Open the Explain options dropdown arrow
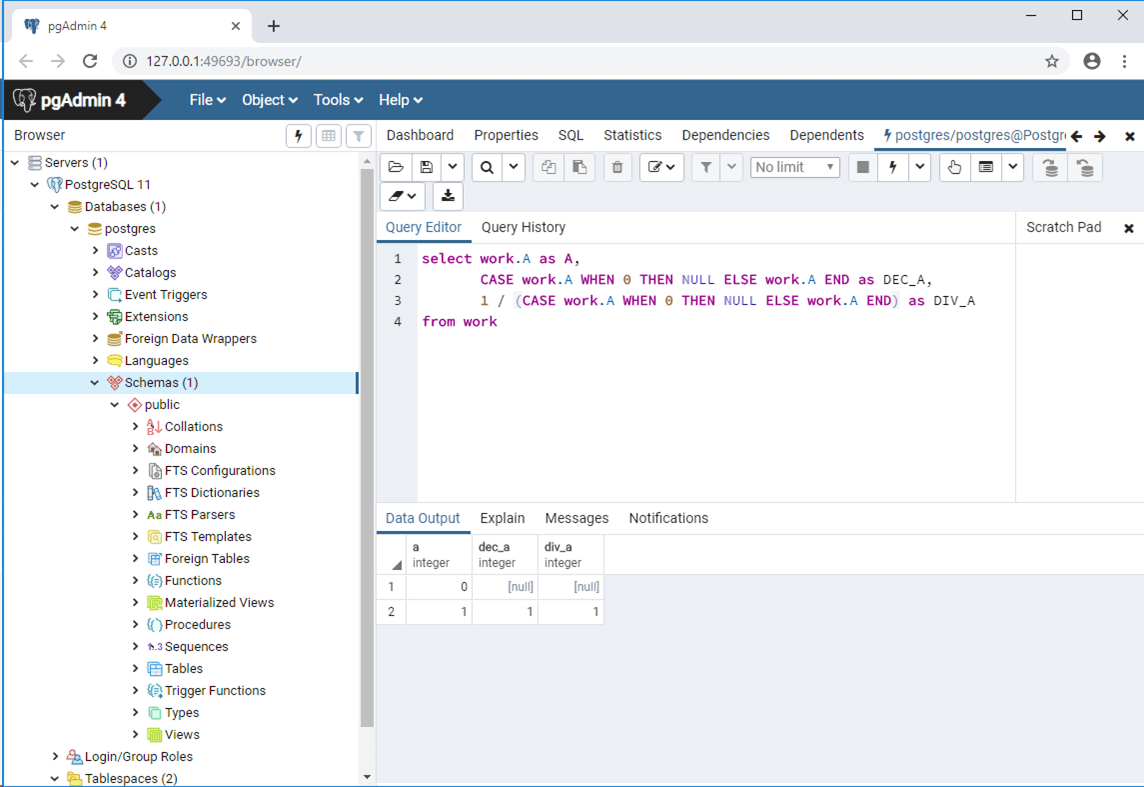 (x=1013, y=167)
